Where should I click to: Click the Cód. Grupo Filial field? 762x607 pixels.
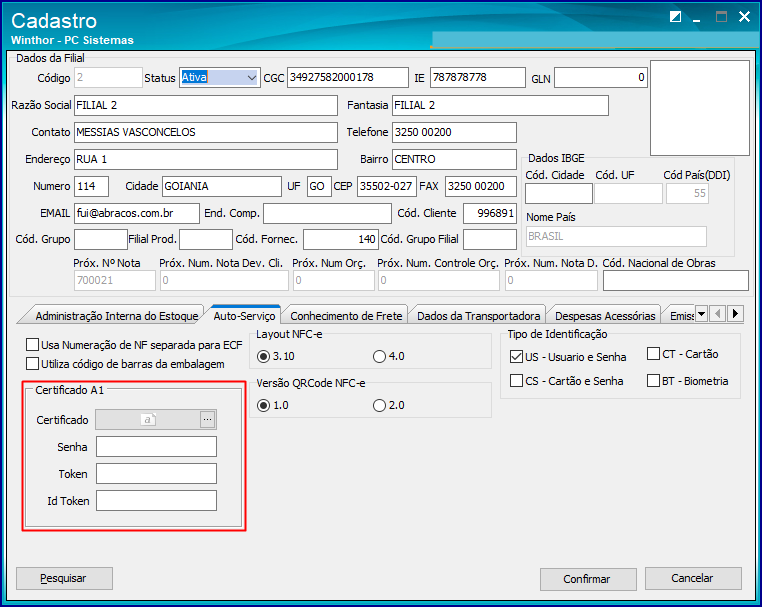490,240
